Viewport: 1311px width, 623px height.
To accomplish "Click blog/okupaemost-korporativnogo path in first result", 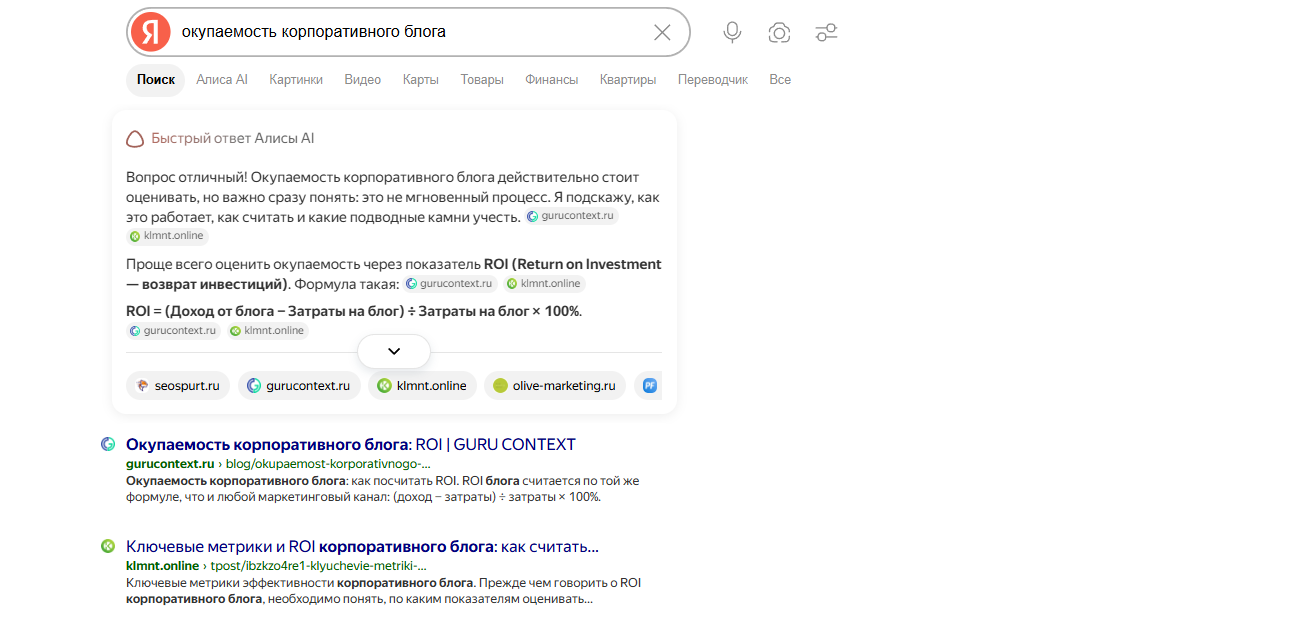I will [x=328, y=464].
